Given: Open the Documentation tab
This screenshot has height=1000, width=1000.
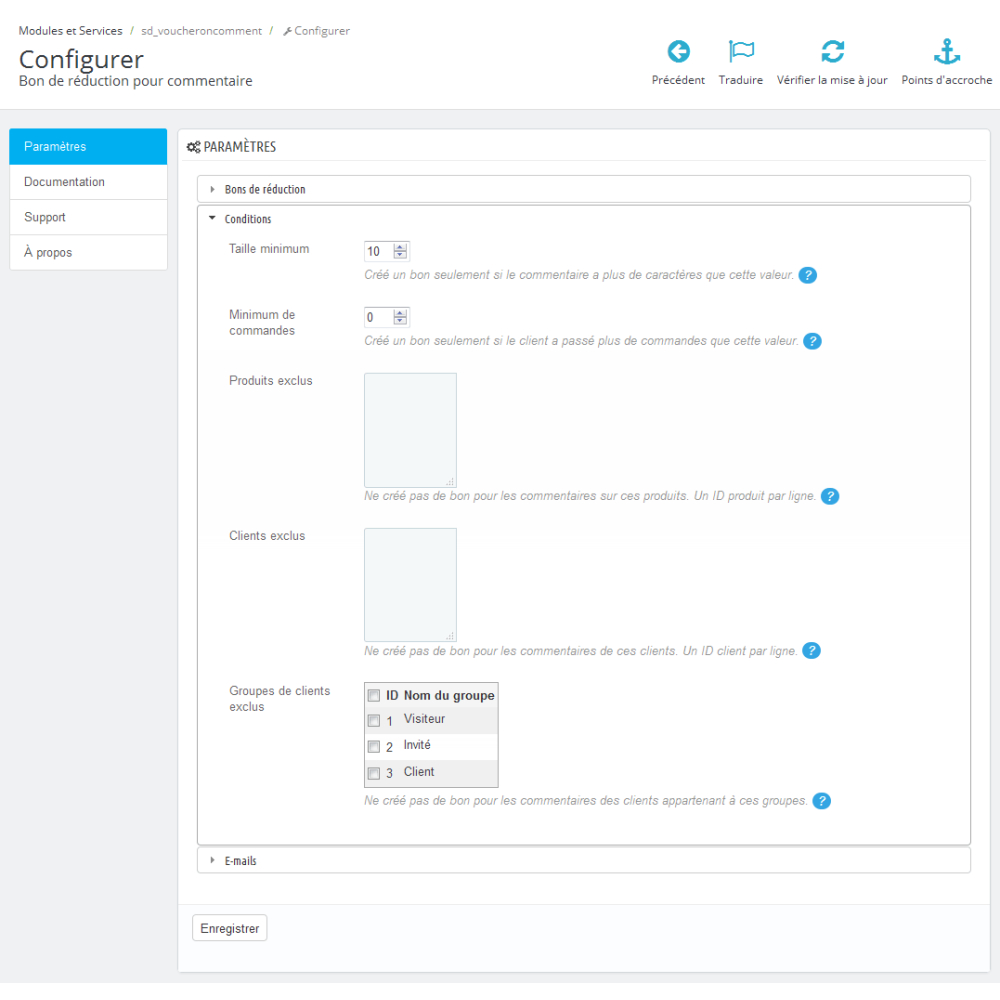Looking at the screenshot, I should pyautogui.click(x=88, y=182).
